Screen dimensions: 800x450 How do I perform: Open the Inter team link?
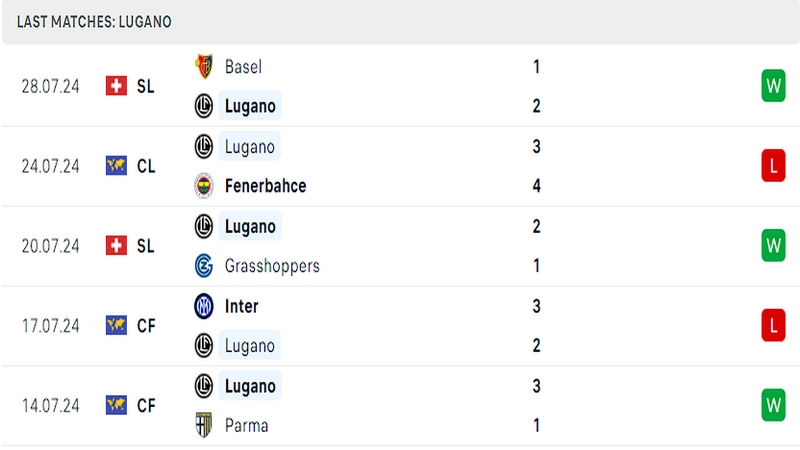coord(241,307)
